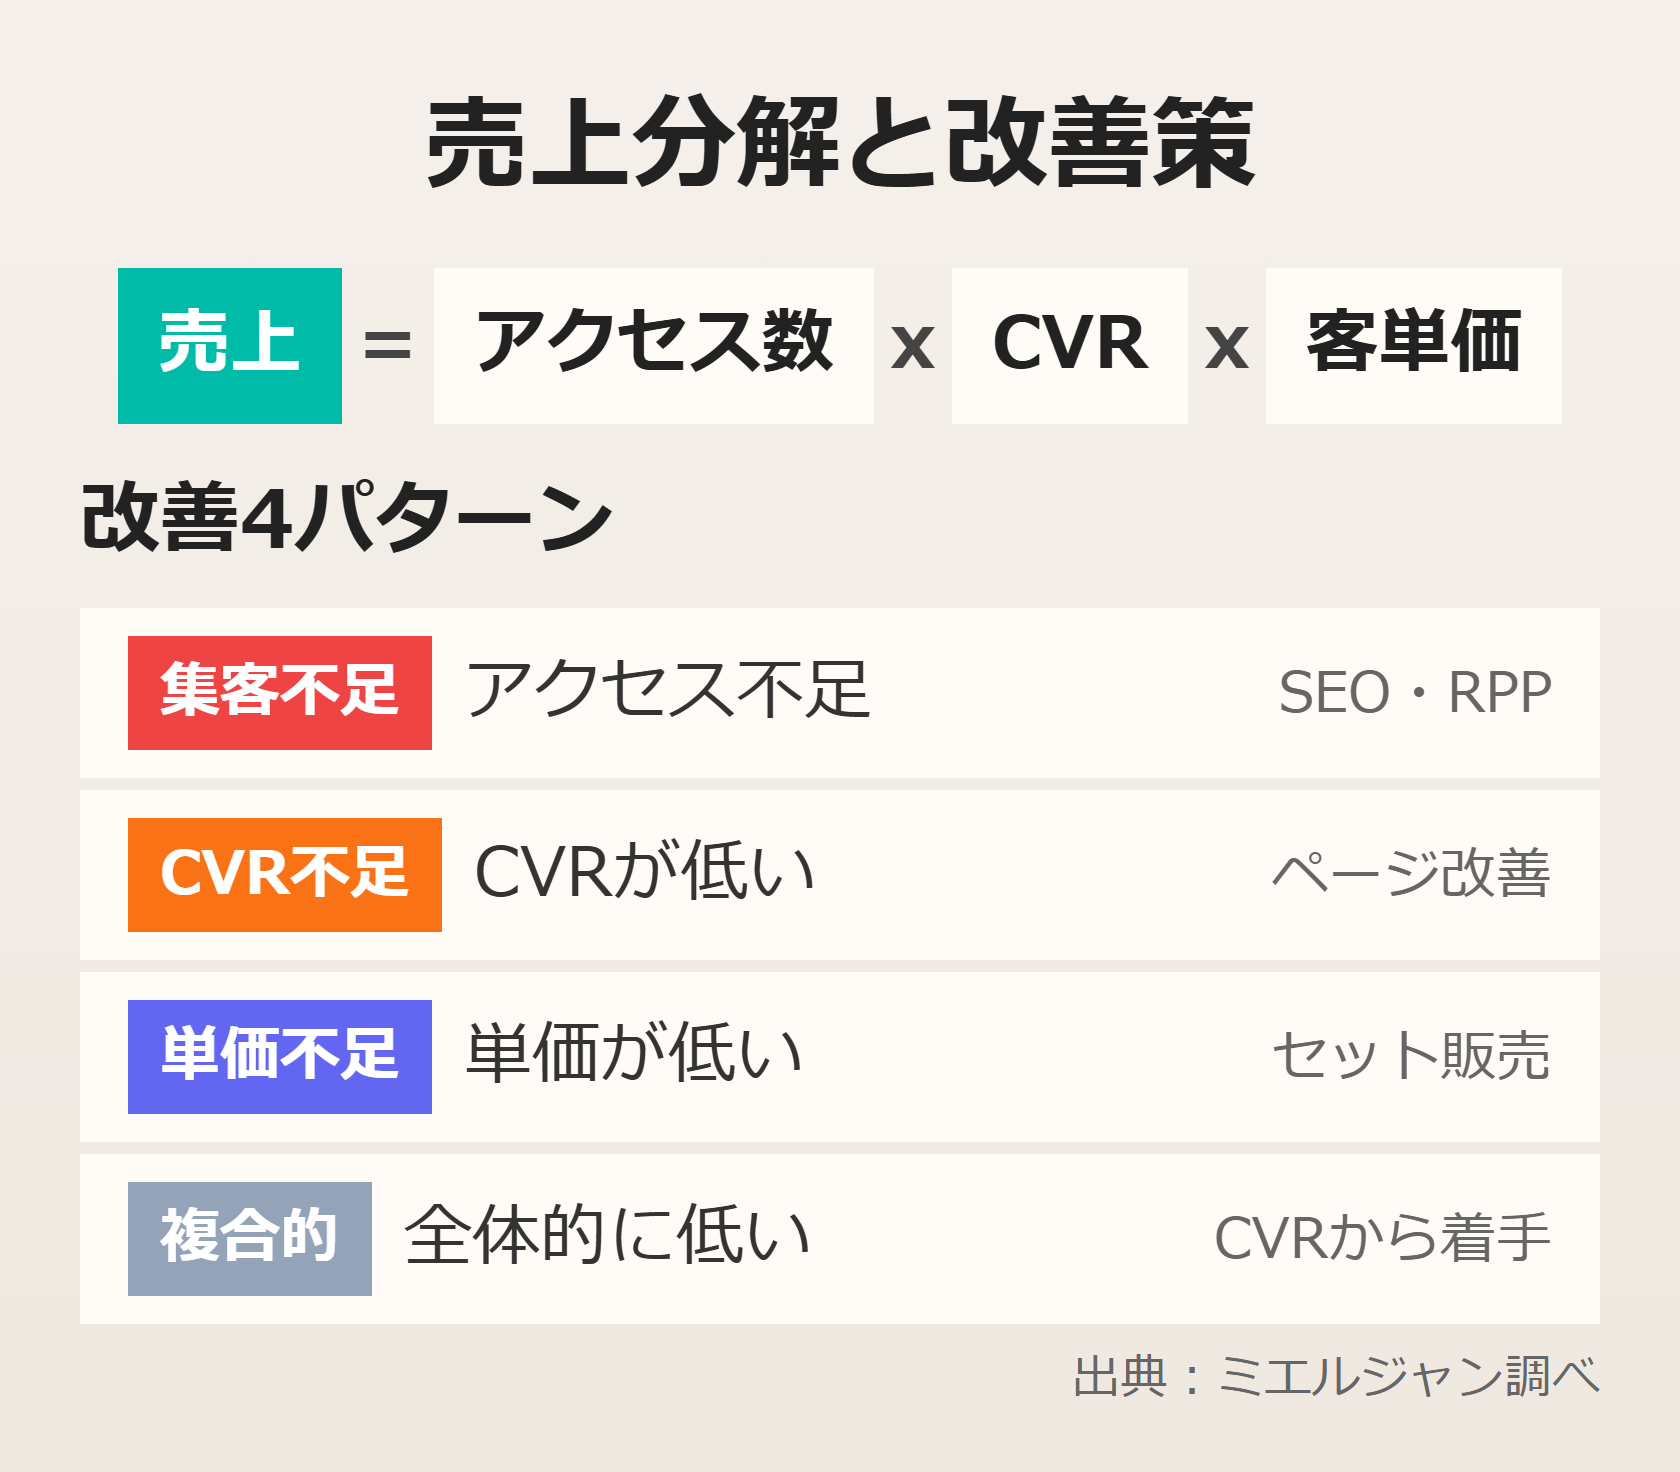Select the gray 複合的 tag
This screenshot has height=1472, width=1680.
coord(250,1238)
